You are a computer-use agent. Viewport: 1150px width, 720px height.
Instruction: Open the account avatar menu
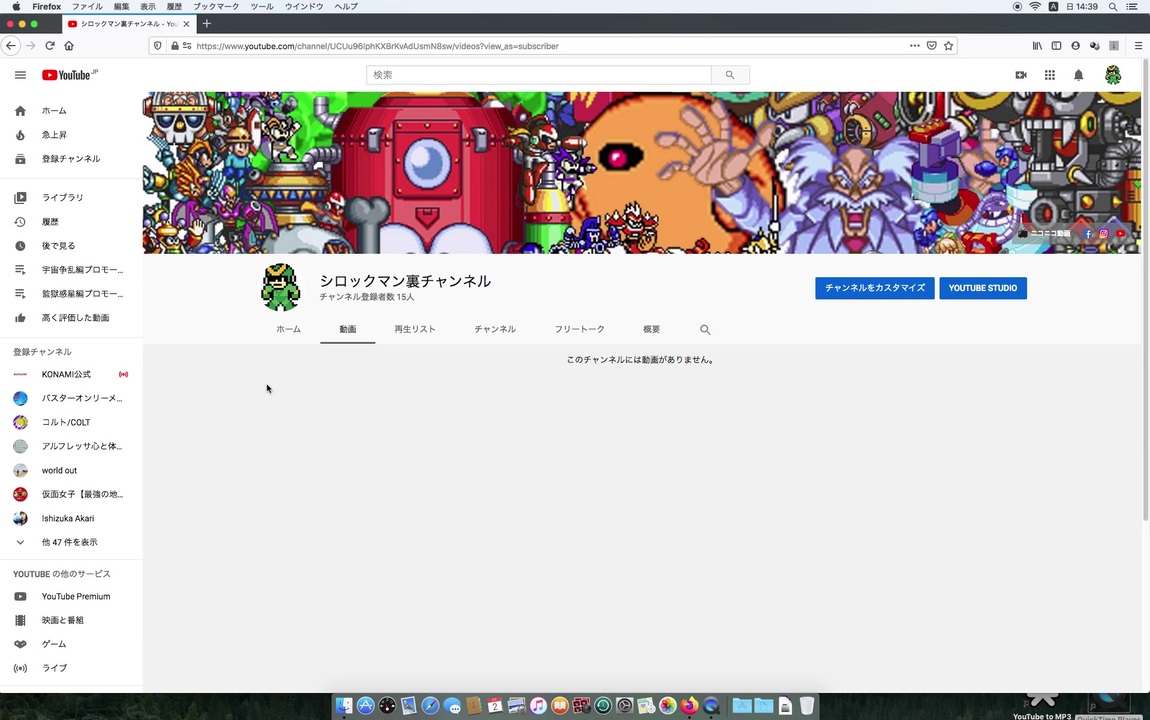(1113, 75)
